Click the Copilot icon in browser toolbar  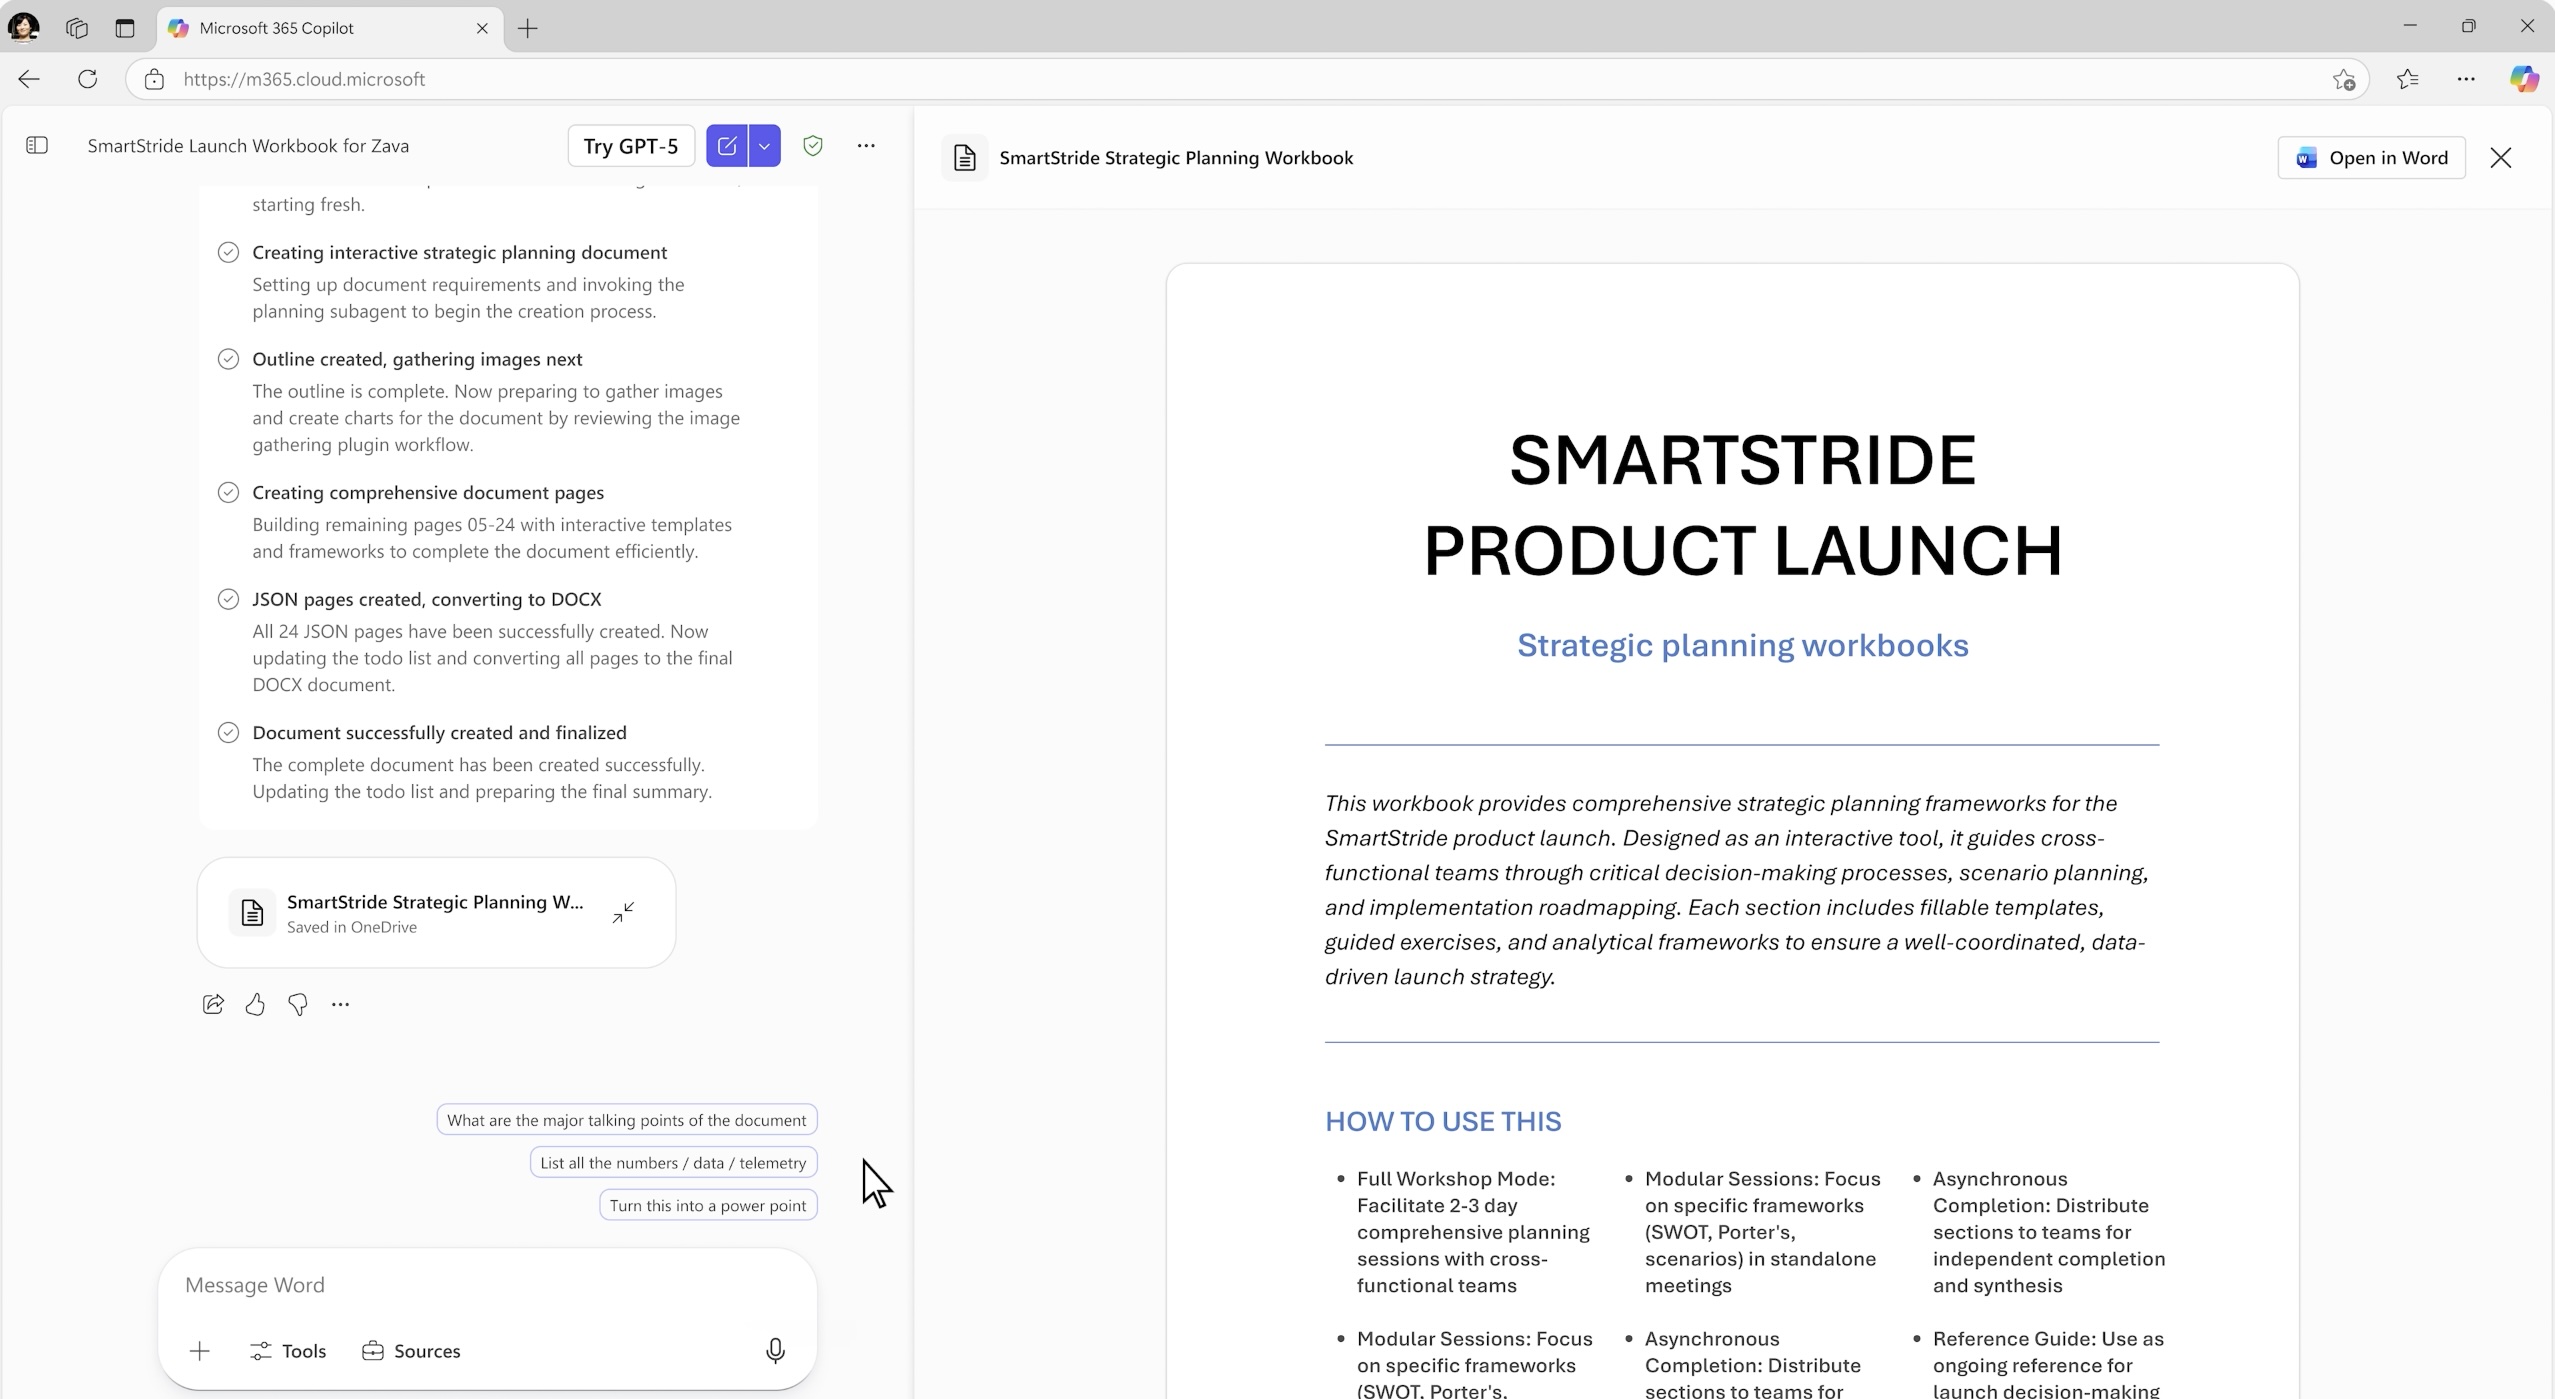(x=2523, y=79)
